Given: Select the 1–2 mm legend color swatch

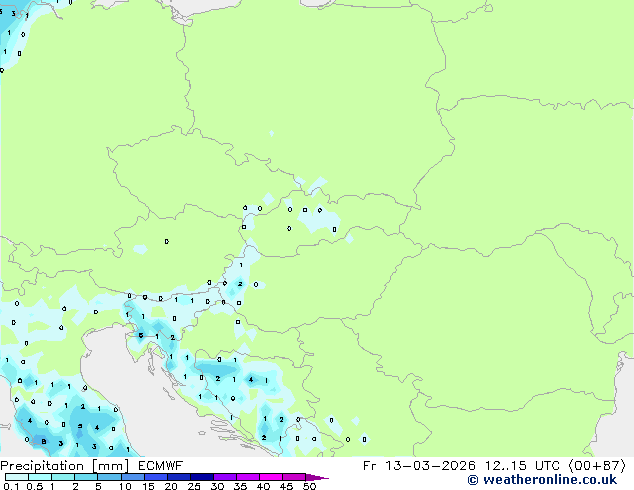Looking at the screenshot, I should pos(63,477).
